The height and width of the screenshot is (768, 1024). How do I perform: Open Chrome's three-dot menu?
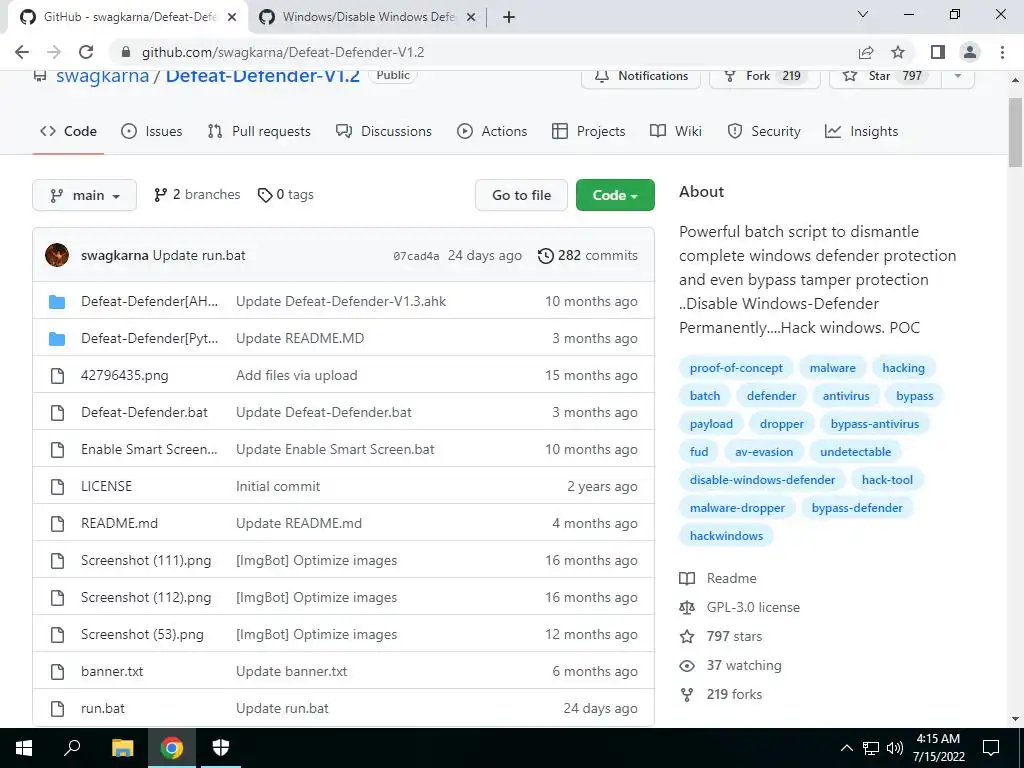tap(1002, 52)
